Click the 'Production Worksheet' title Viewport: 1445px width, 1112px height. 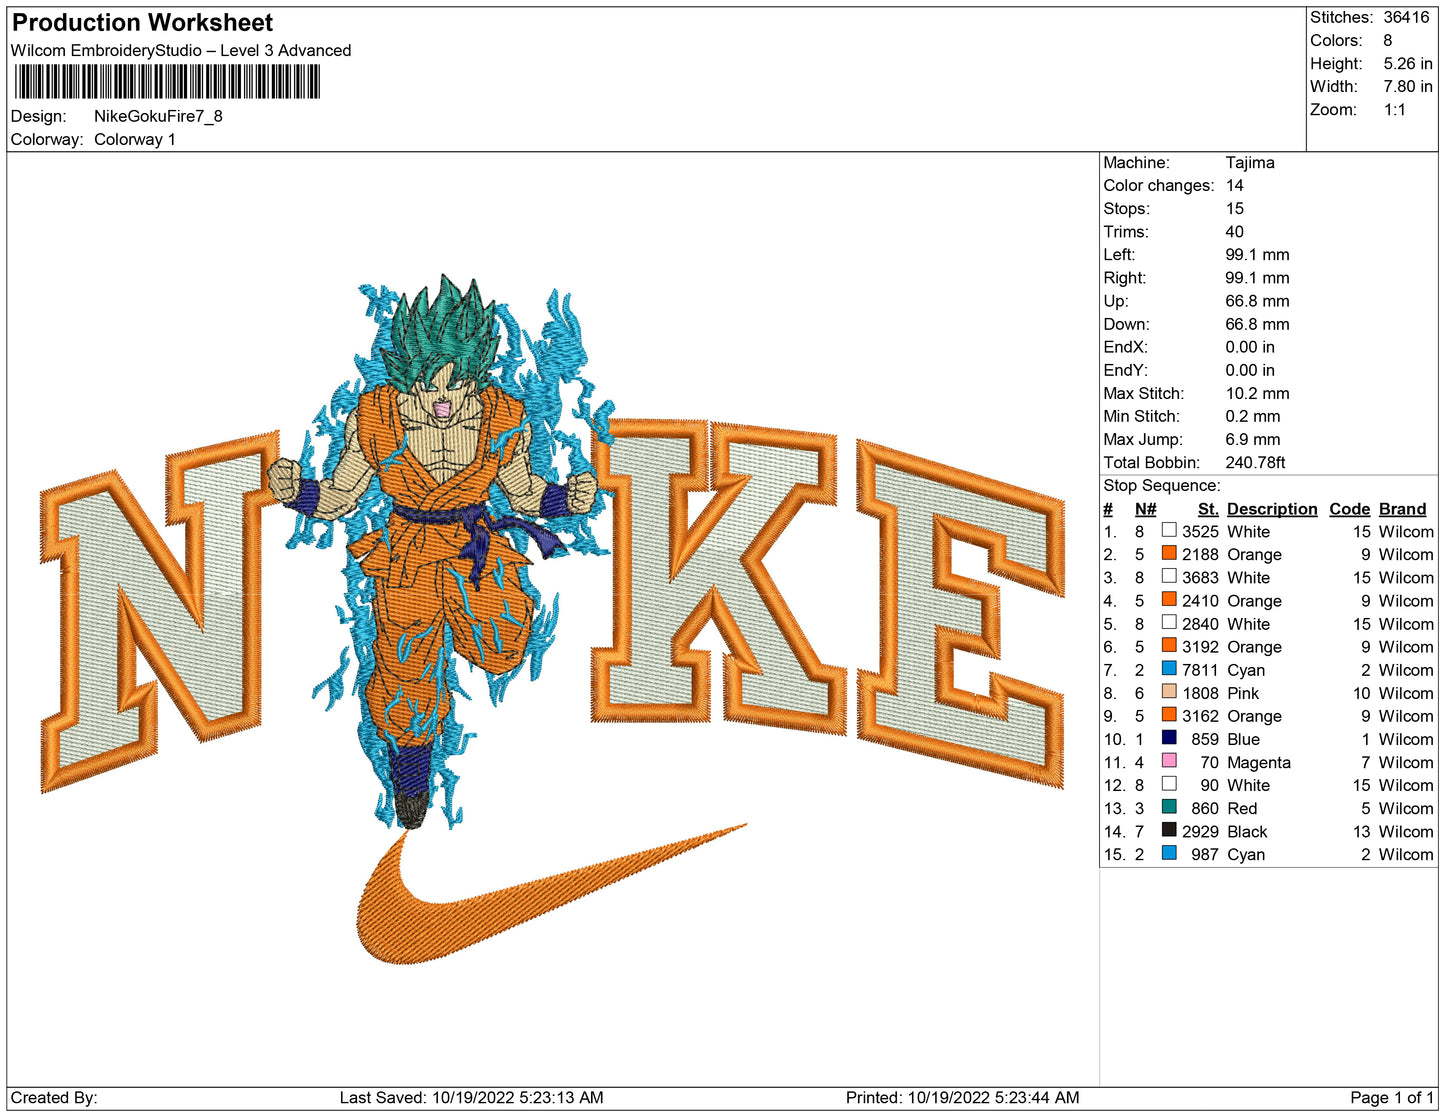point(142,22)
